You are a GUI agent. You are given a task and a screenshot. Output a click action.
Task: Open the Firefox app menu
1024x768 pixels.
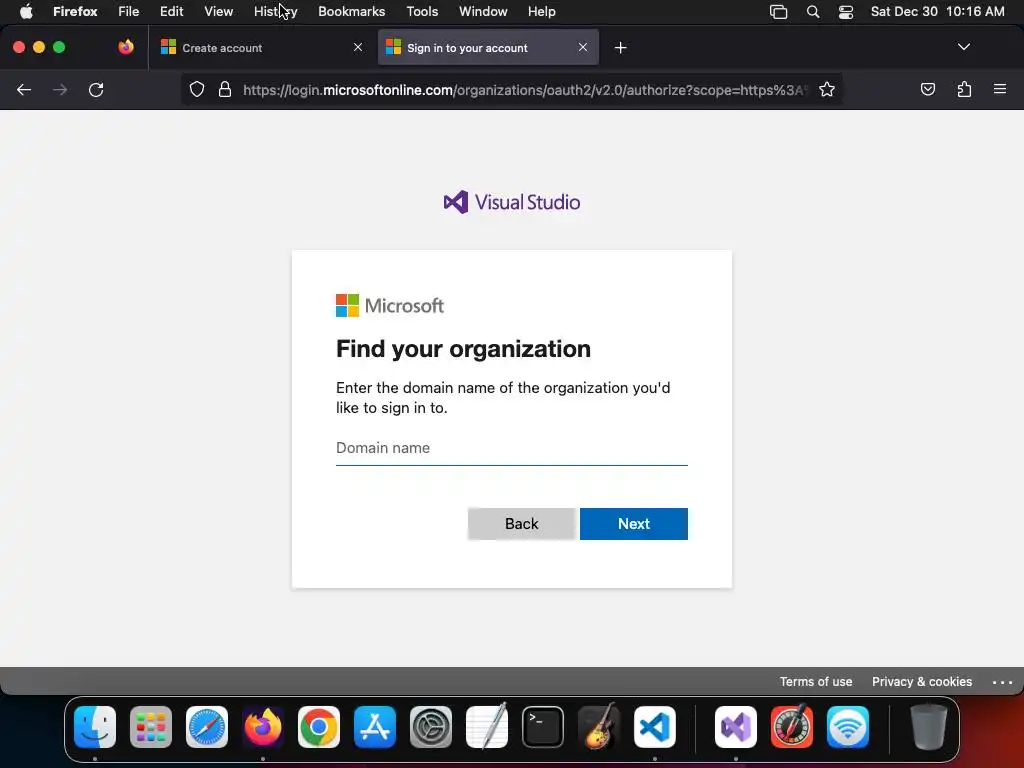click(75, 12)
